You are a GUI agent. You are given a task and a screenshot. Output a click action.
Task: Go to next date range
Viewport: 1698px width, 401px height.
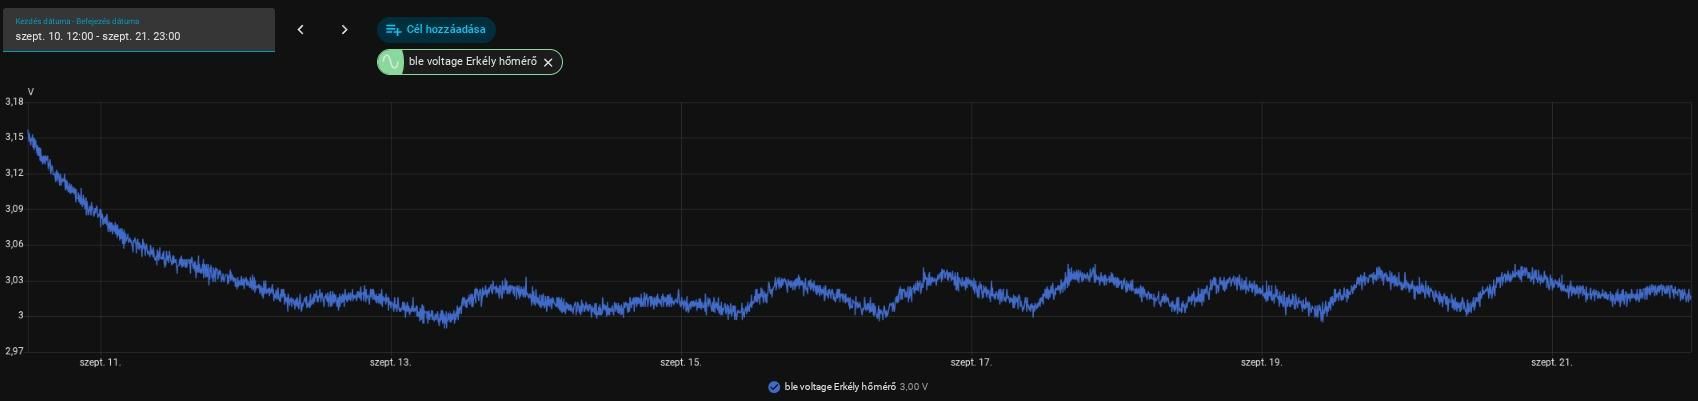click(x=344, y=30)
